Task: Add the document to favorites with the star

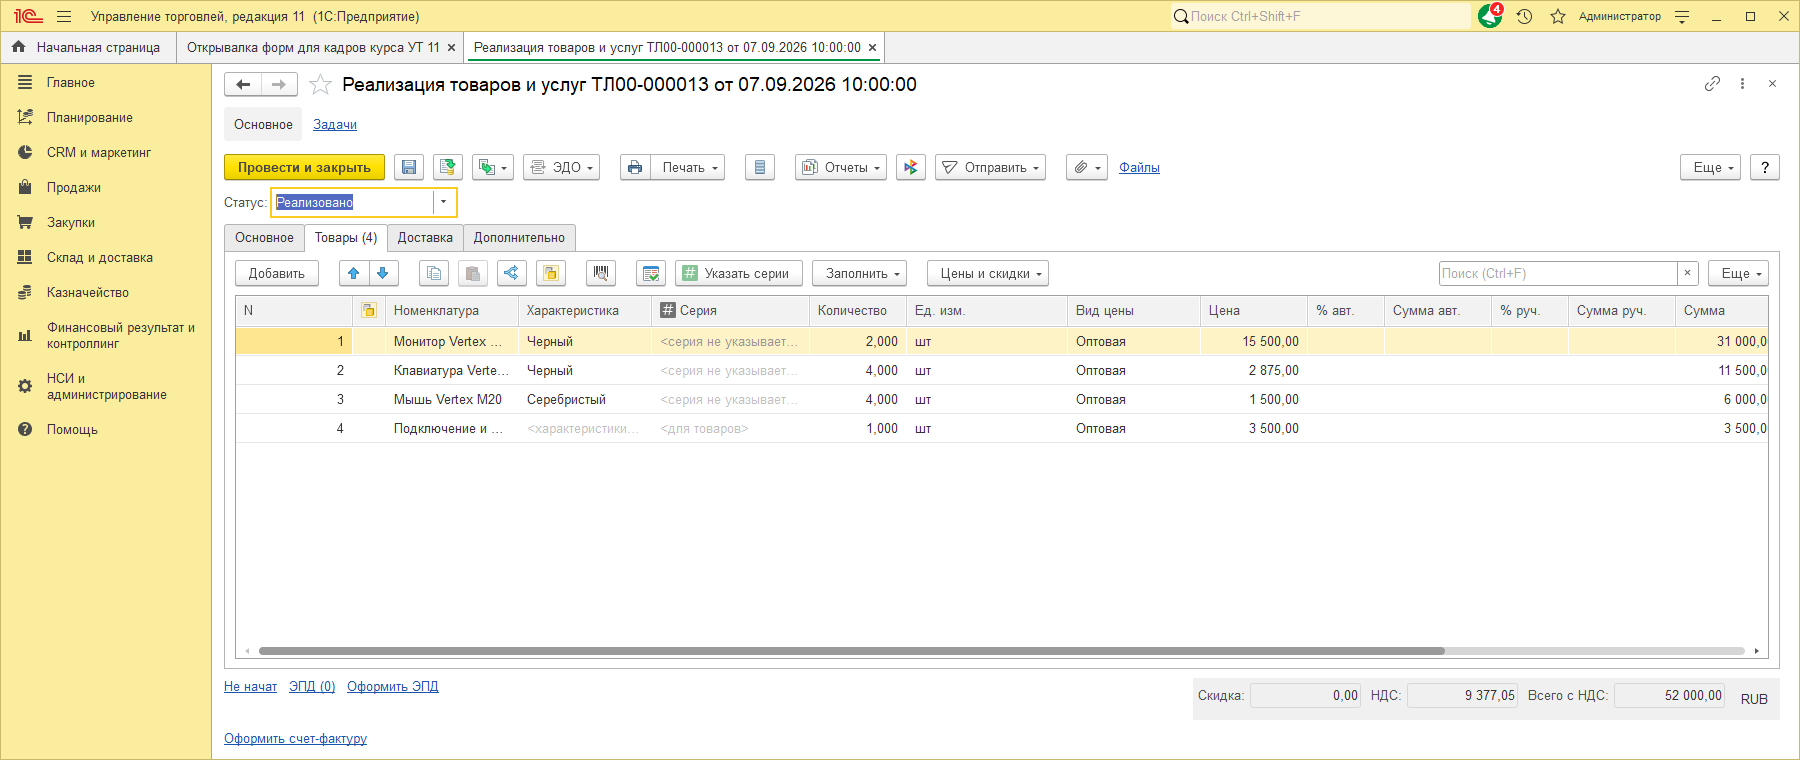Action: click(x=320, y=85)
